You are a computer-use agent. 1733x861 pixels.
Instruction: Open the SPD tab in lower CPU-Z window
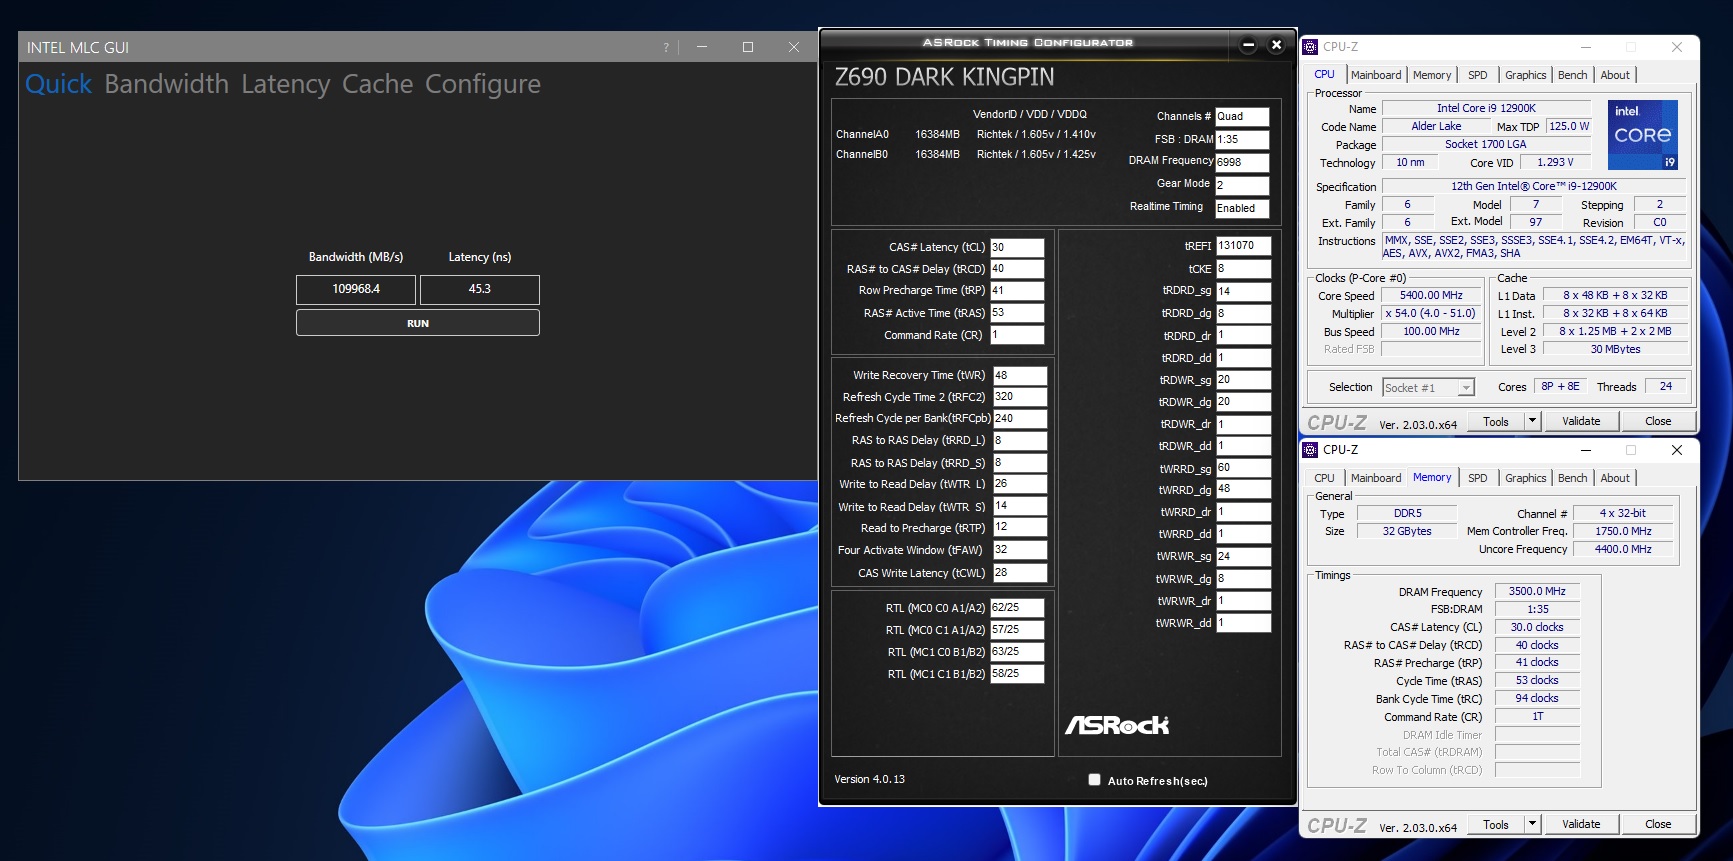tap(1477, 478)
